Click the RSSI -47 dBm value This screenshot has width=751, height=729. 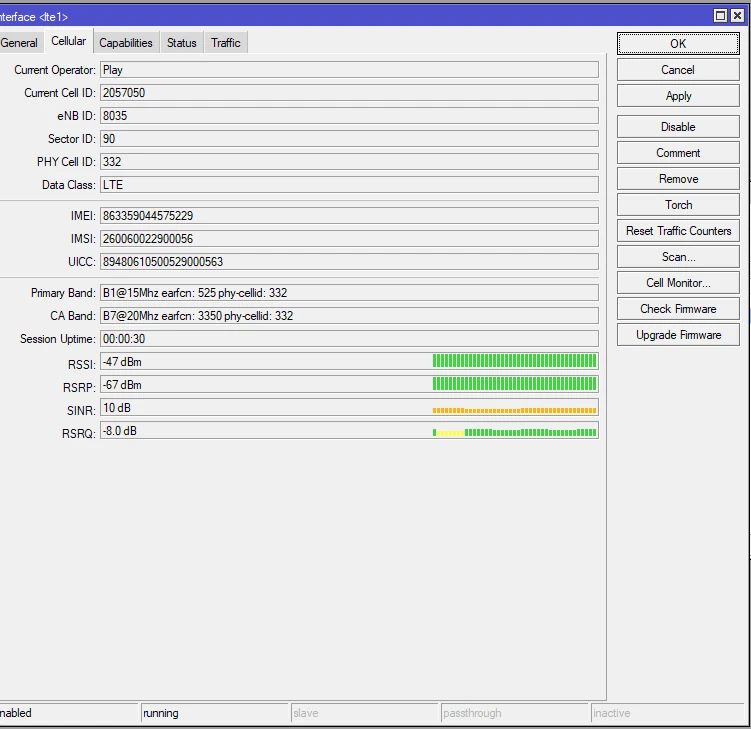click(122, 362)
